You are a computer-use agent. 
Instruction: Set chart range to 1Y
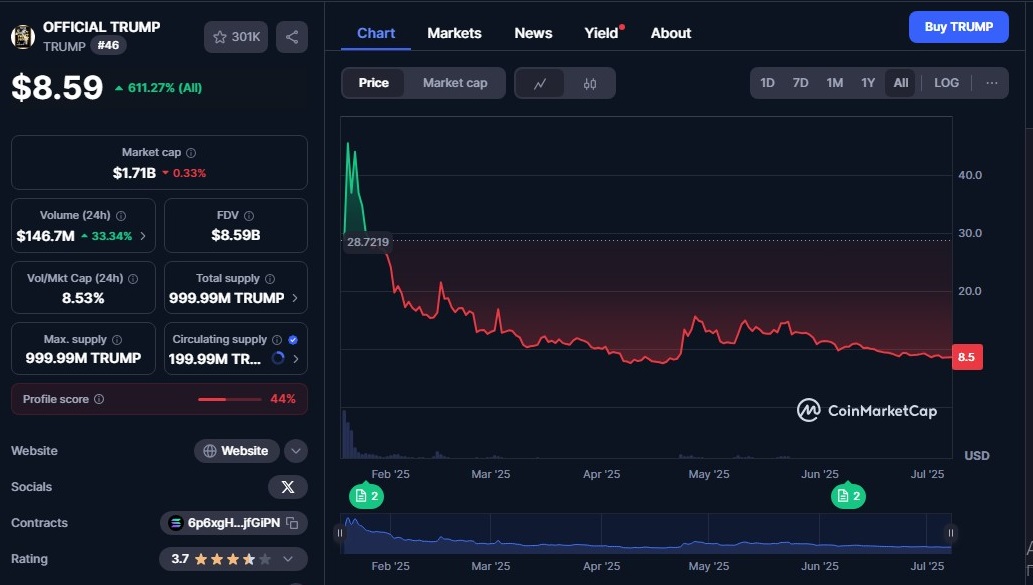point(868,83)
